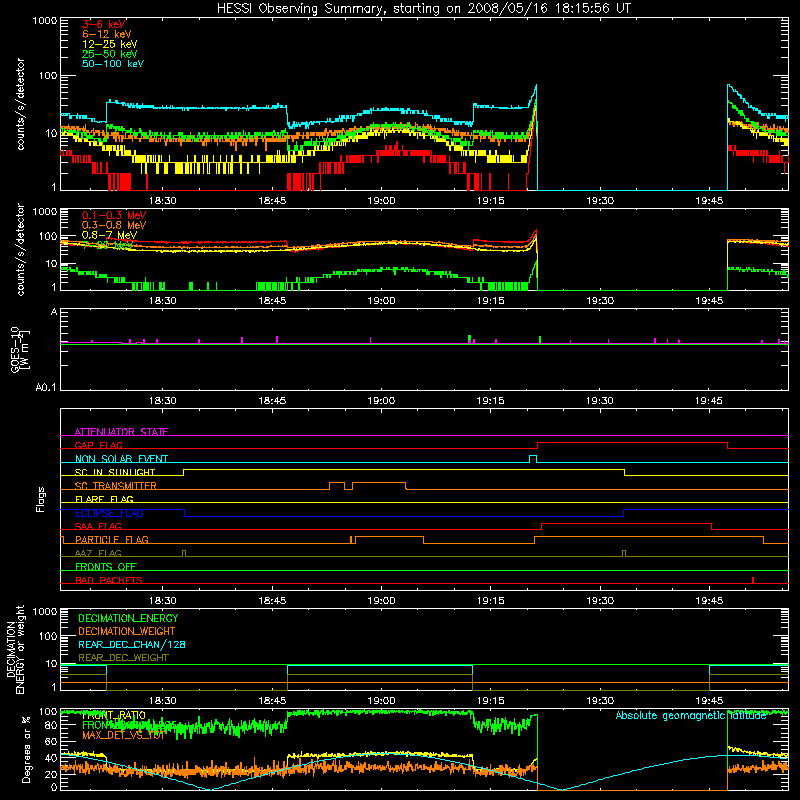Select the 3-6 keV legend label
The width and height of the screenshot is (800, 800).
(104, 24)
